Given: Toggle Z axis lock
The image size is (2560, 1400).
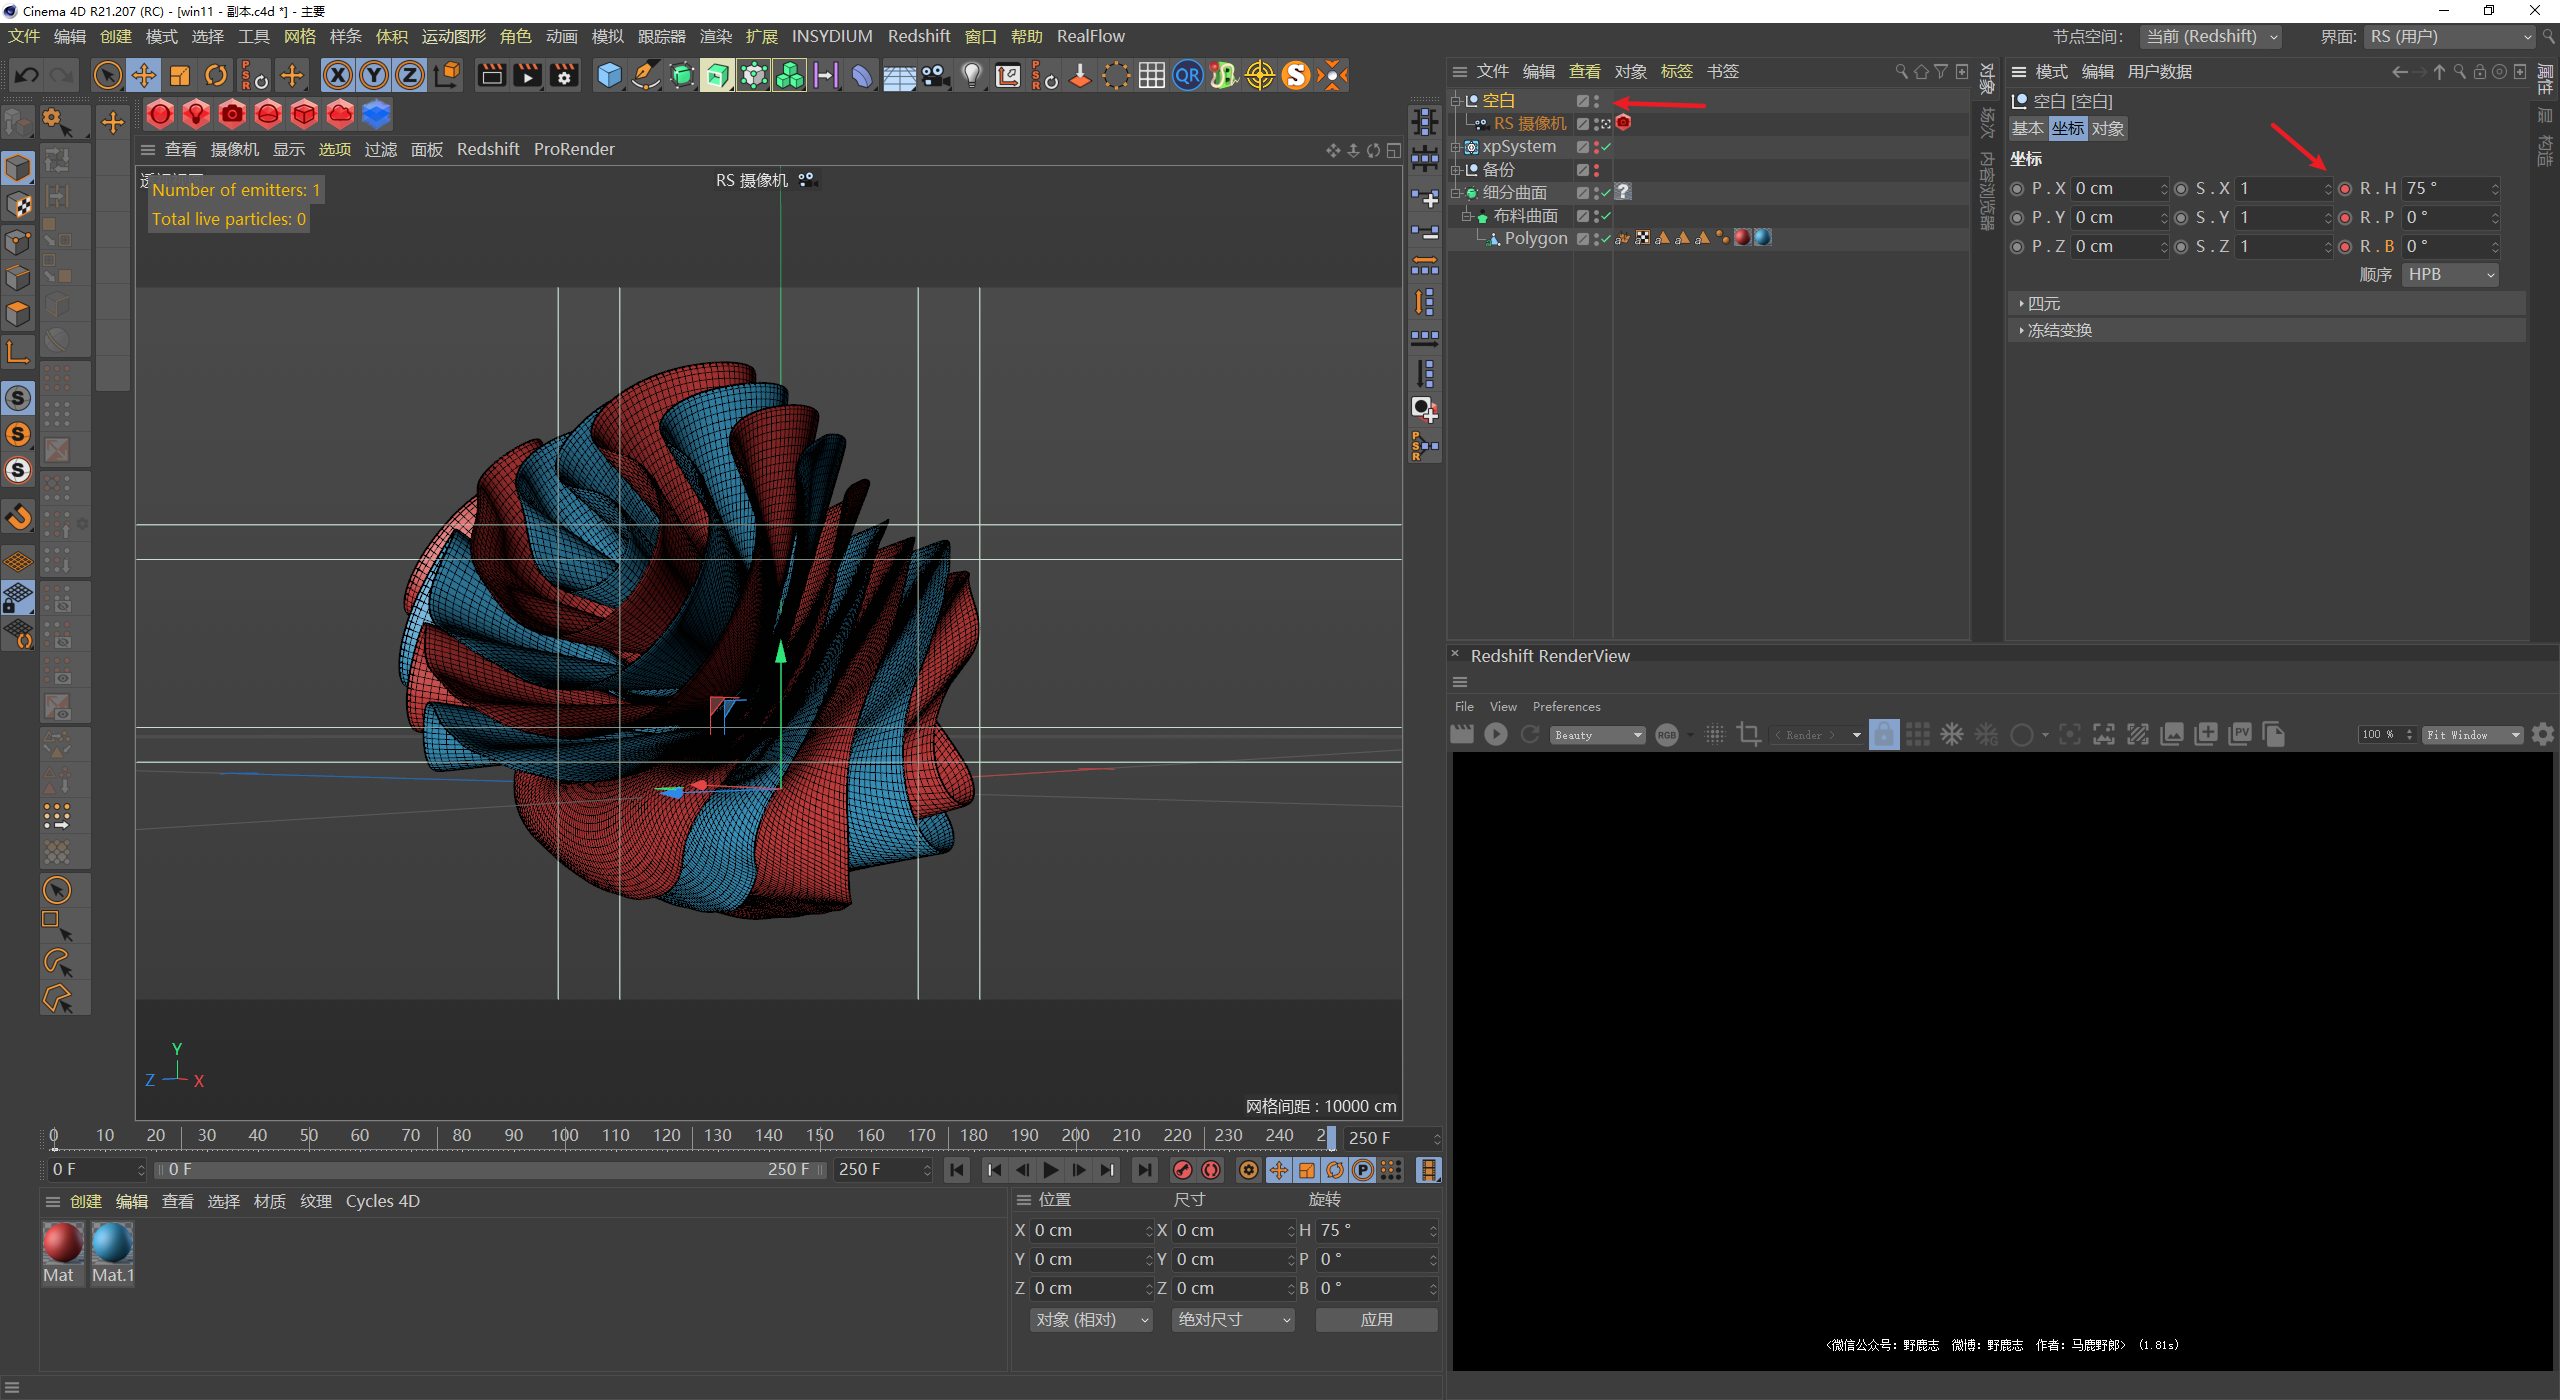Looking at the screenshot, I should pyautogui.click(x=410, y=76).
